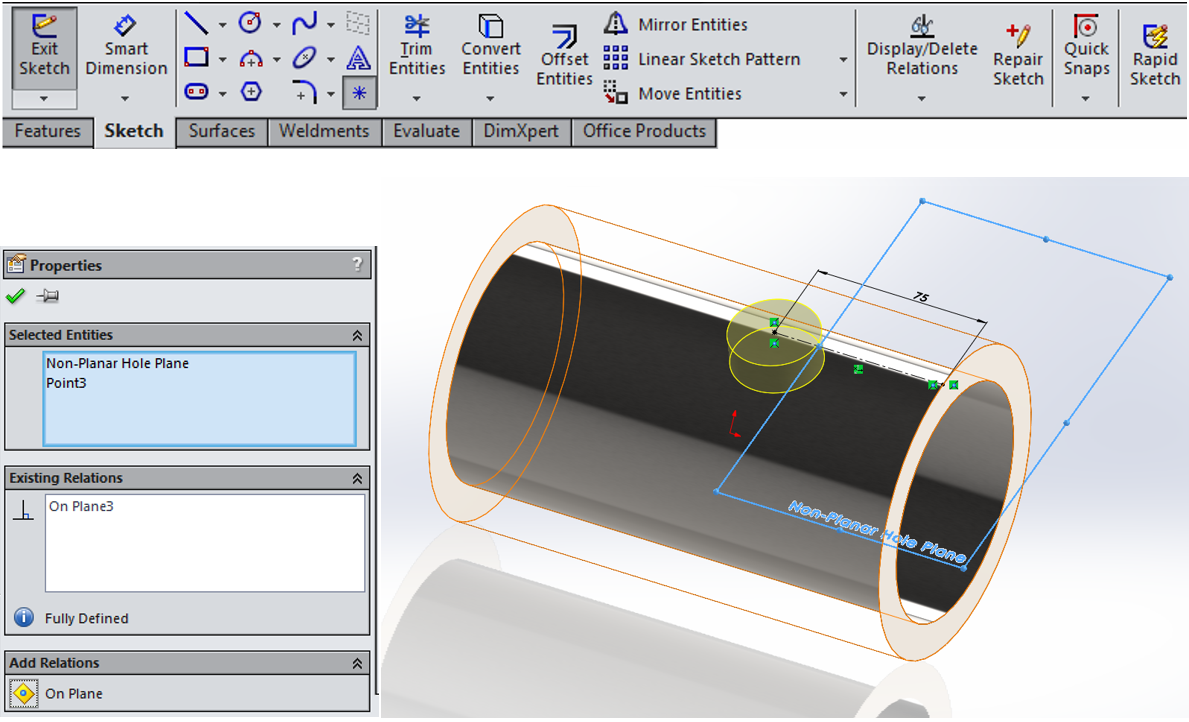Confirm with the green checkmark
Screen dimensions: 1189x722
point(16,296)
